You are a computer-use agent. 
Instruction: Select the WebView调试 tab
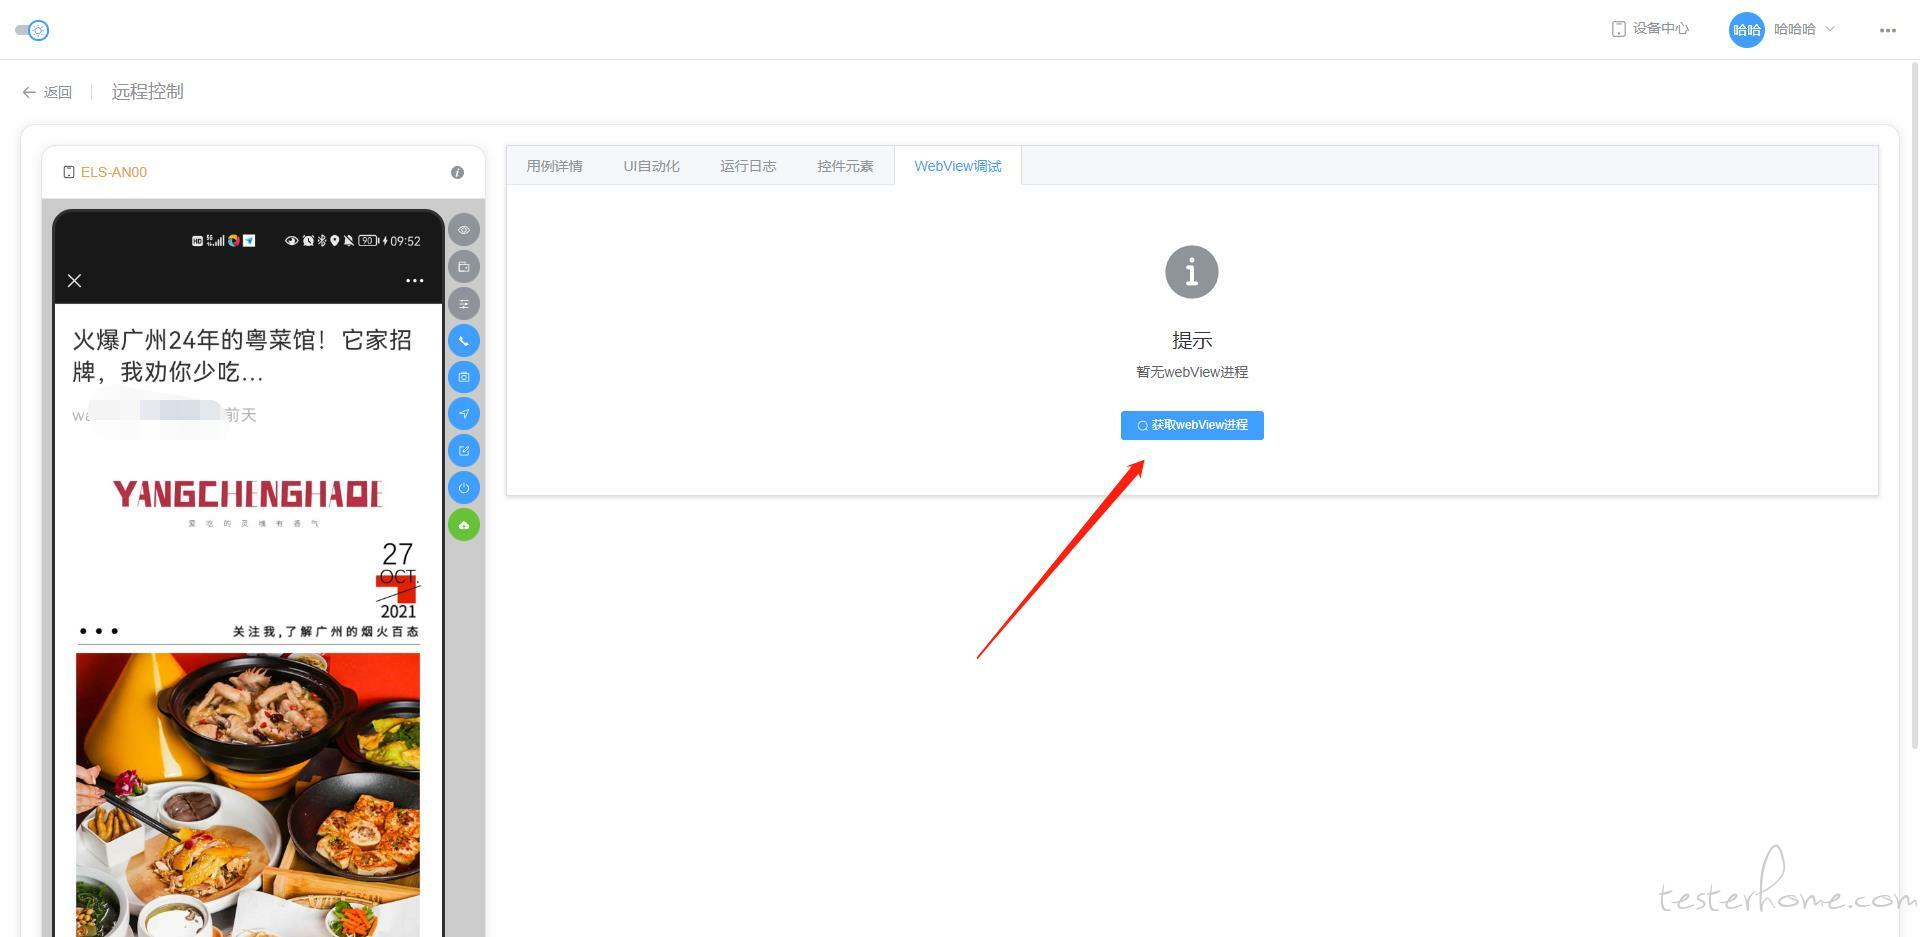pyautogui.click(x=958, y=166)
